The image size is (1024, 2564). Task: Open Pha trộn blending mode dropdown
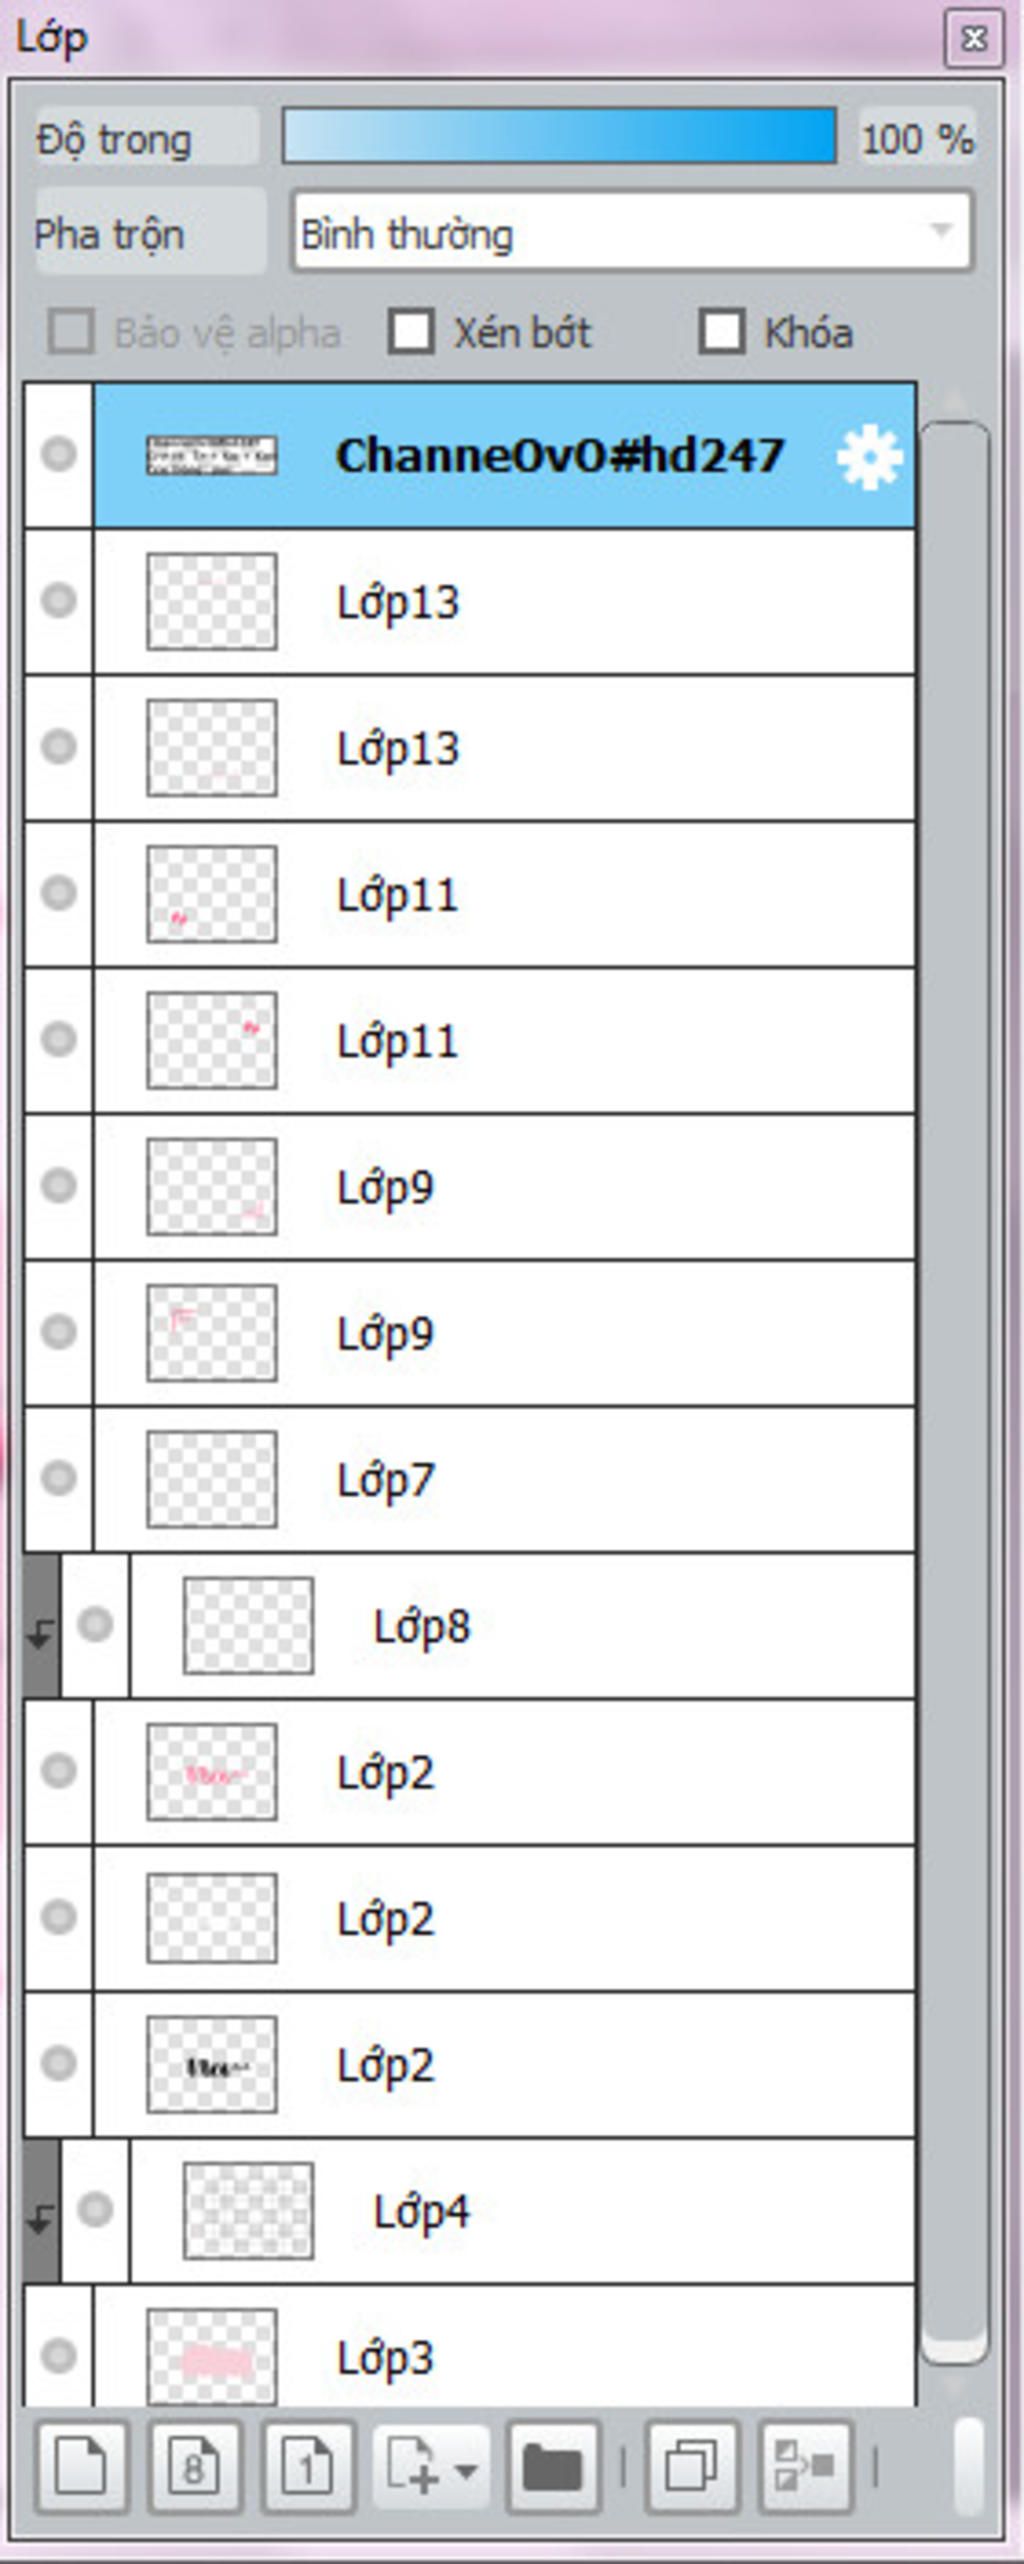click(632, 233)
